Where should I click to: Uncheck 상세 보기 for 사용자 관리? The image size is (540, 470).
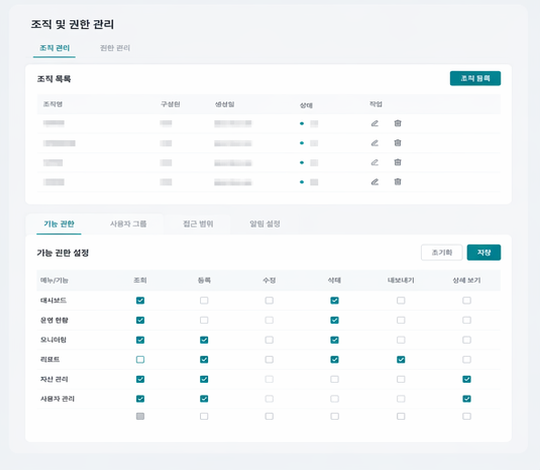point(467,399)
